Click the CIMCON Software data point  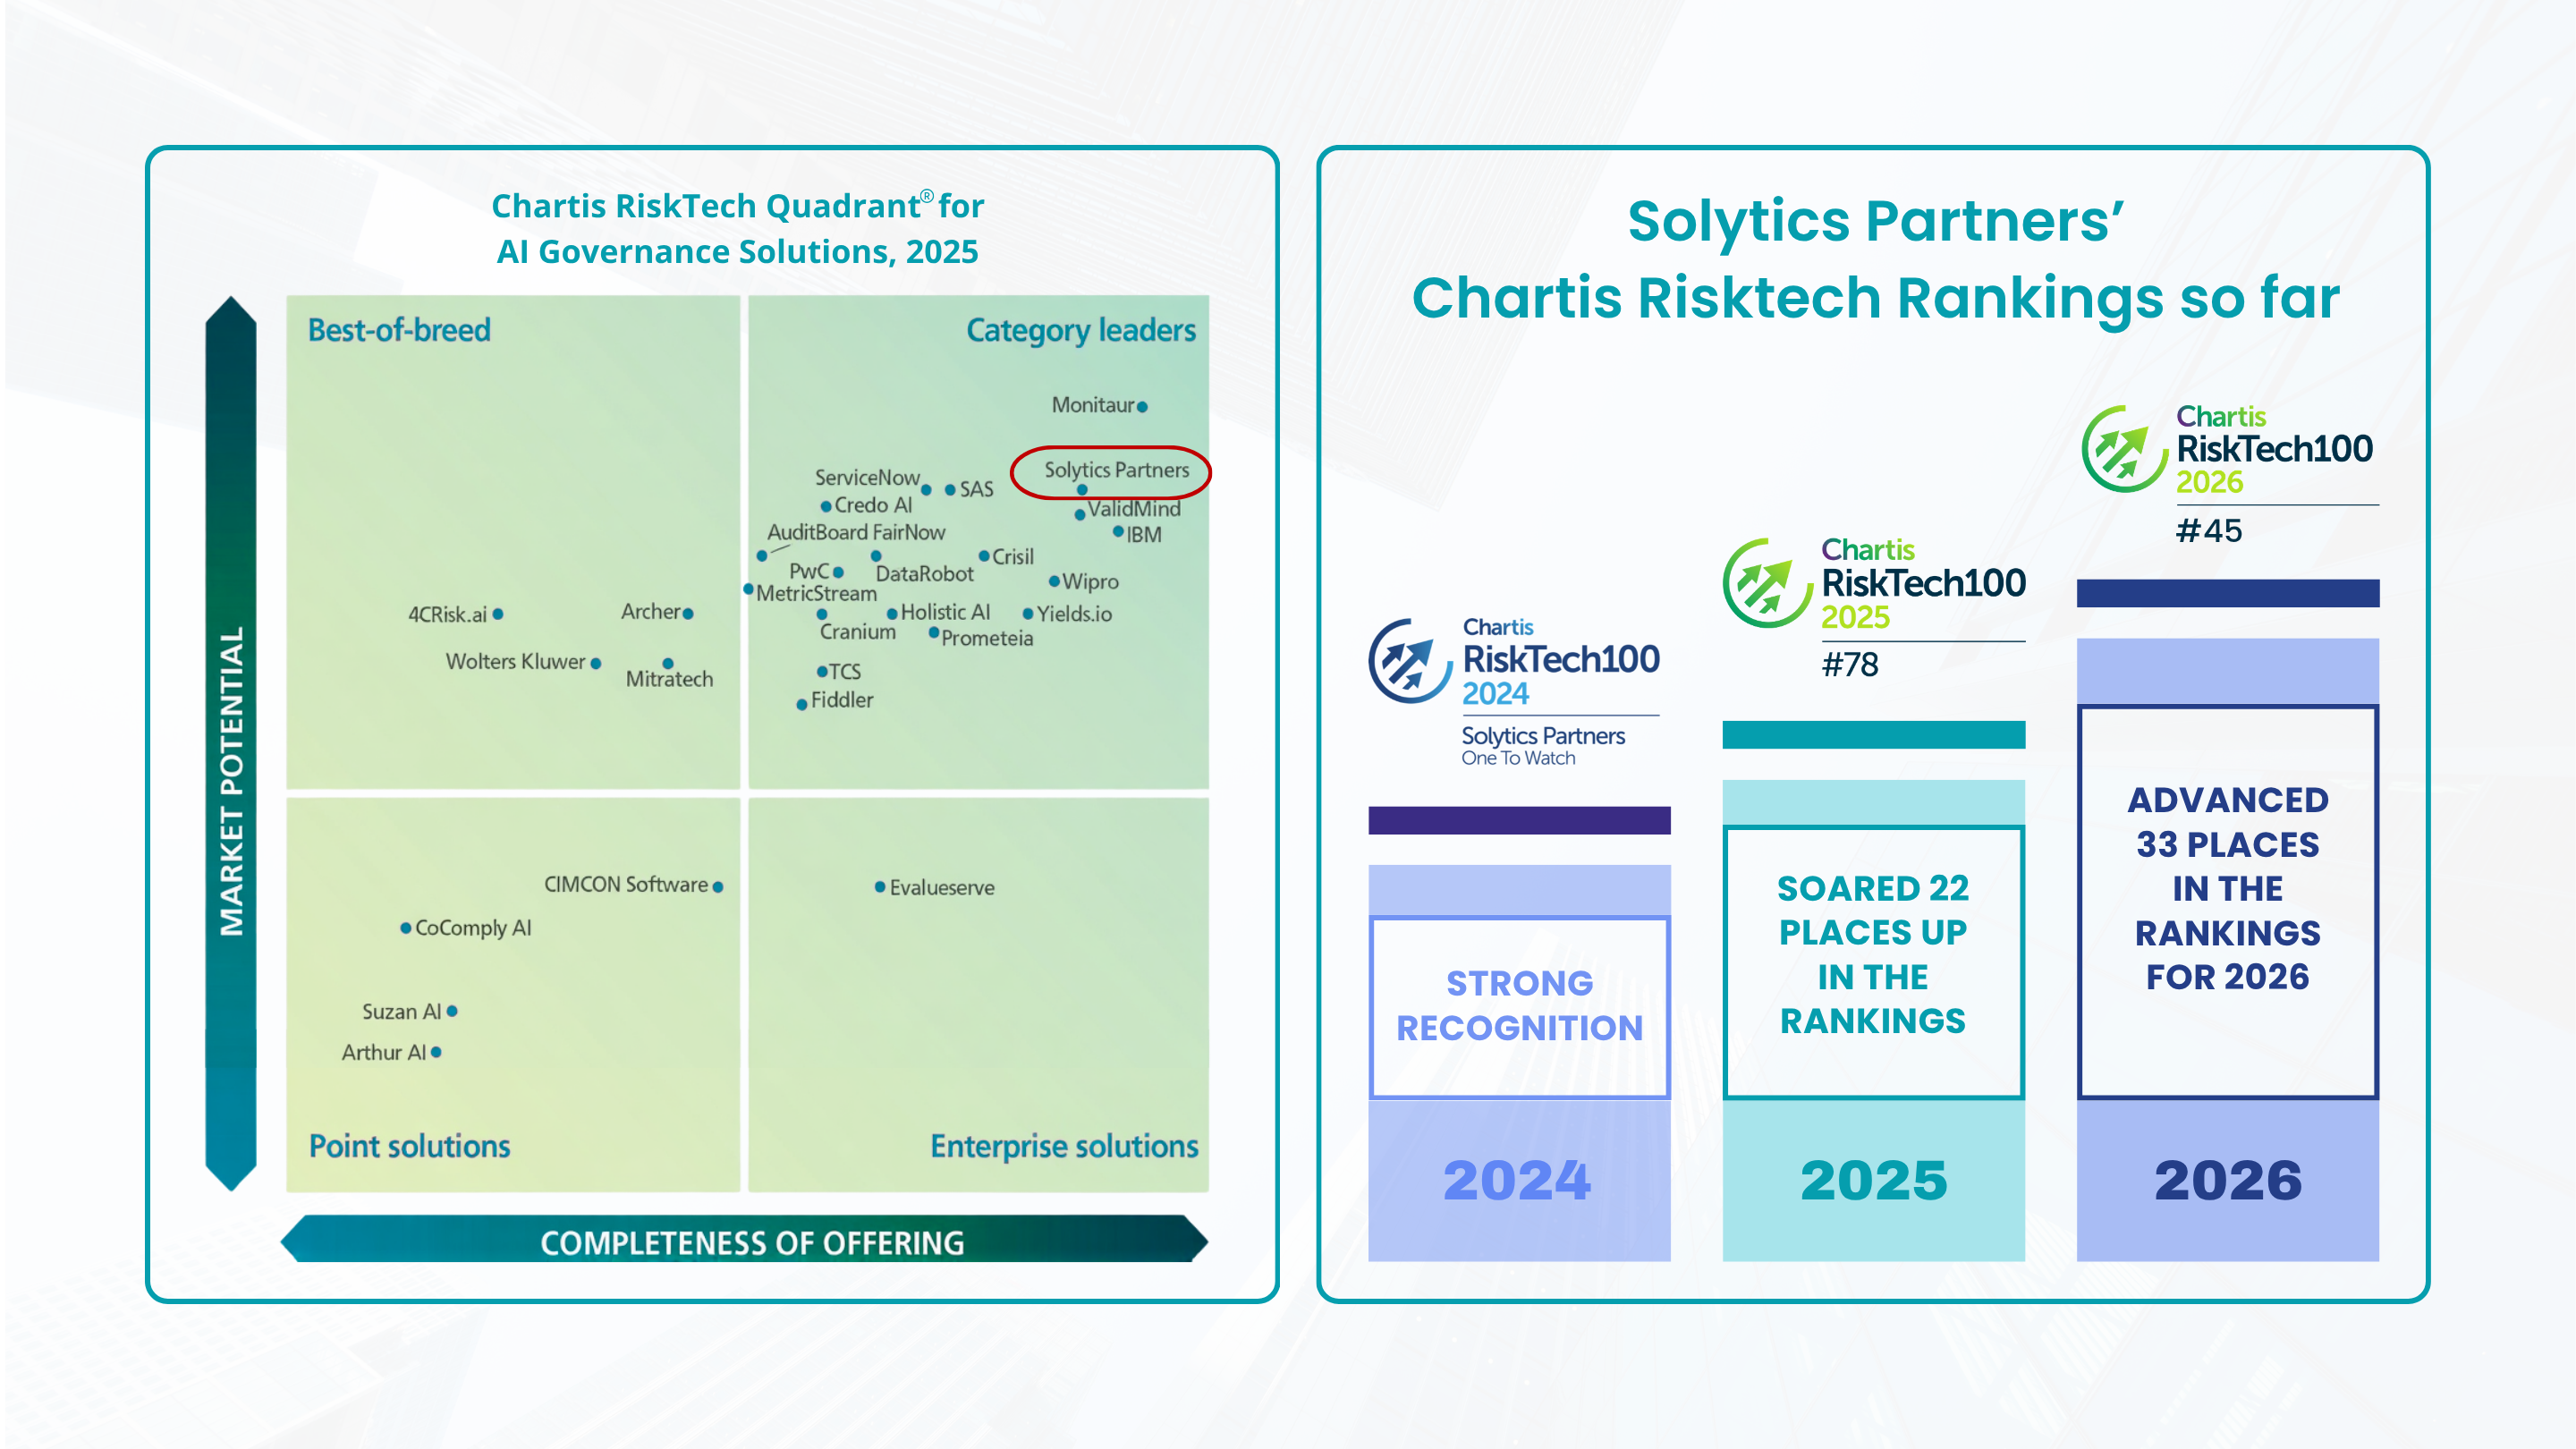coord(718,887)
